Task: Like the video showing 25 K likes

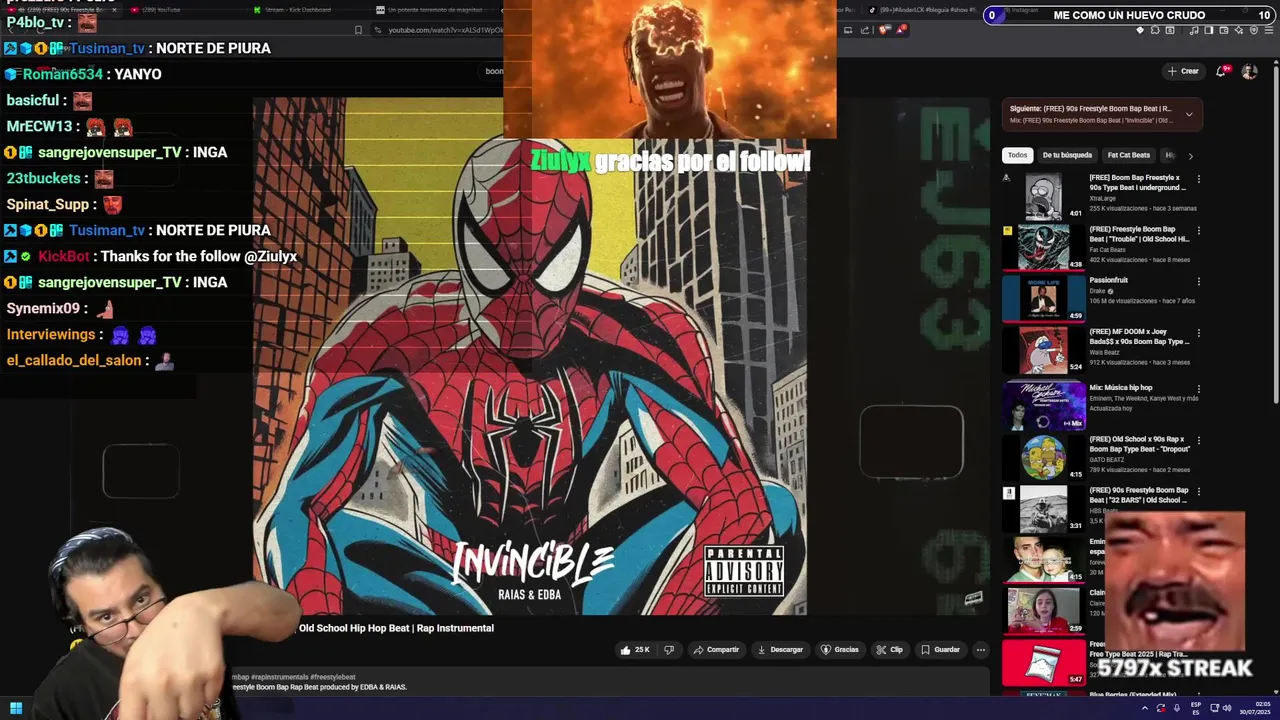Action: click(x=635, y=650)
